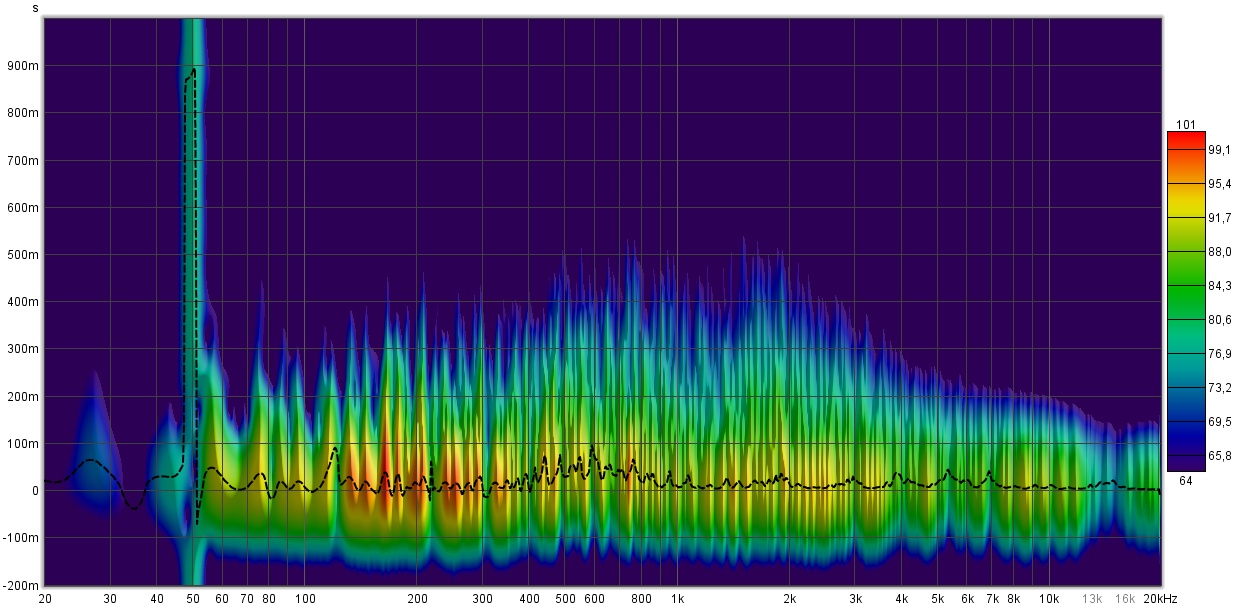
Task: Click the 101 value atop color scale
Action: [1186, 124]
